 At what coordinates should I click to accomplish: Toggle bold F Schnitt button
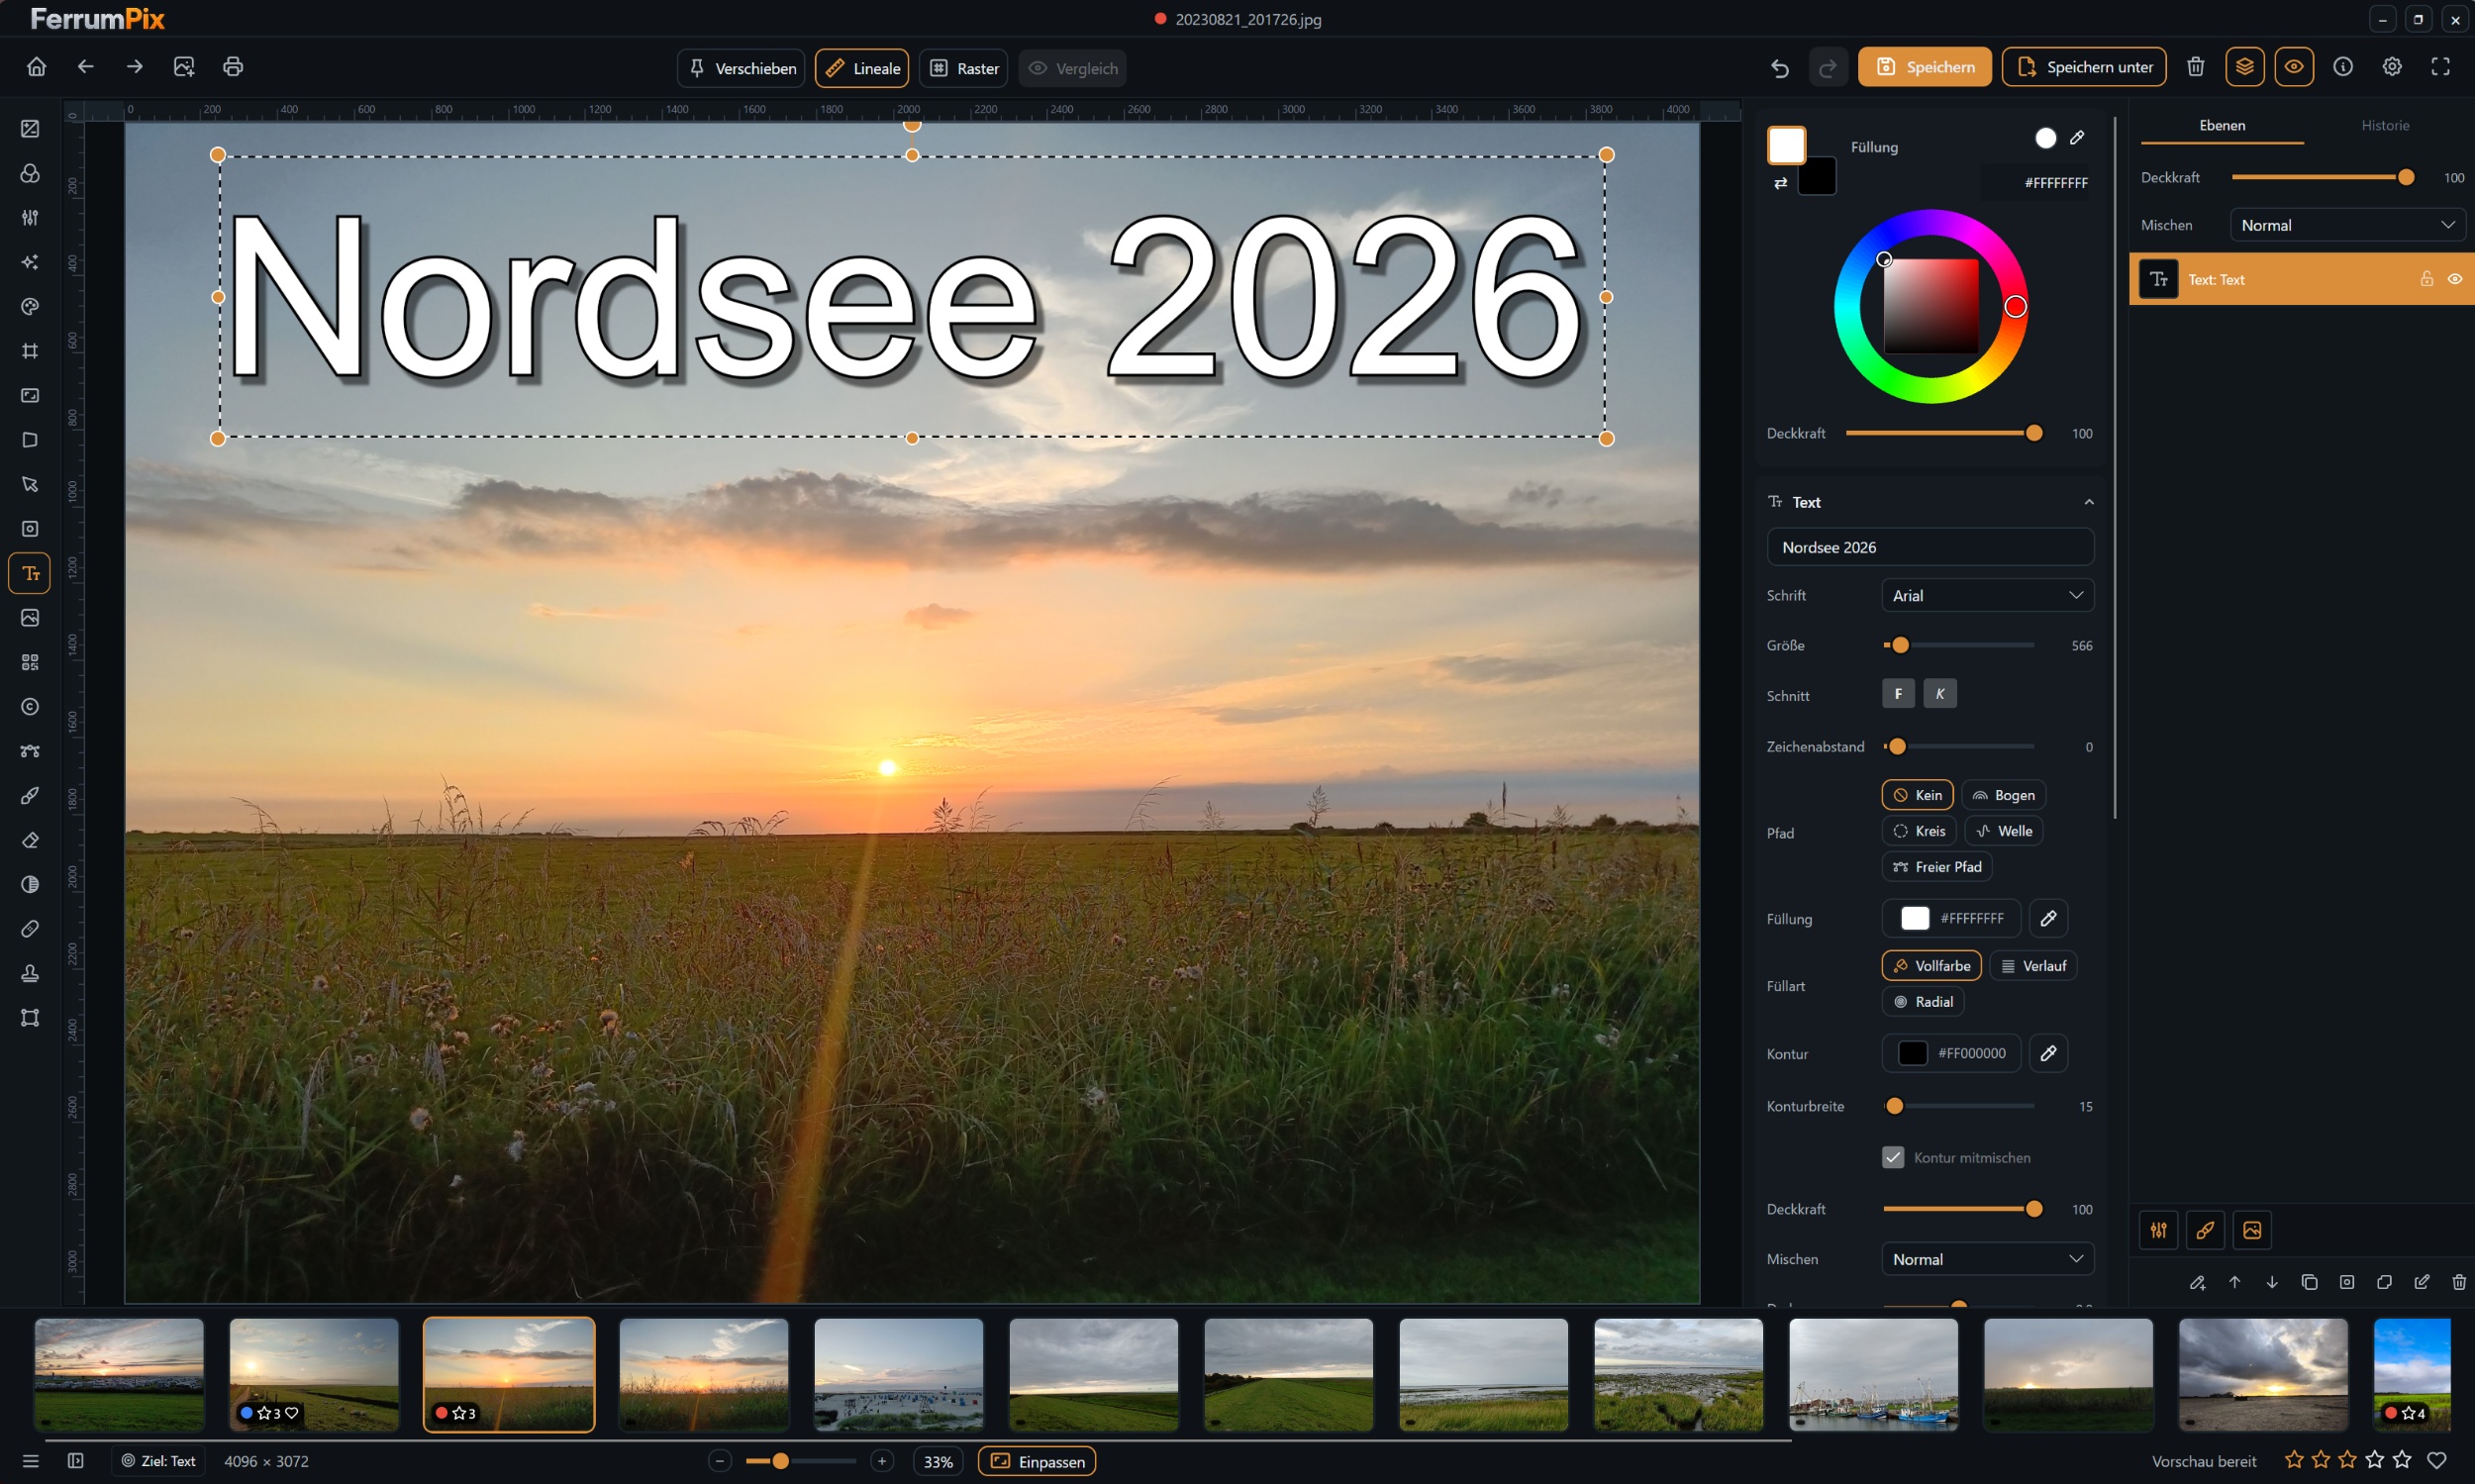pos(1898,693)
